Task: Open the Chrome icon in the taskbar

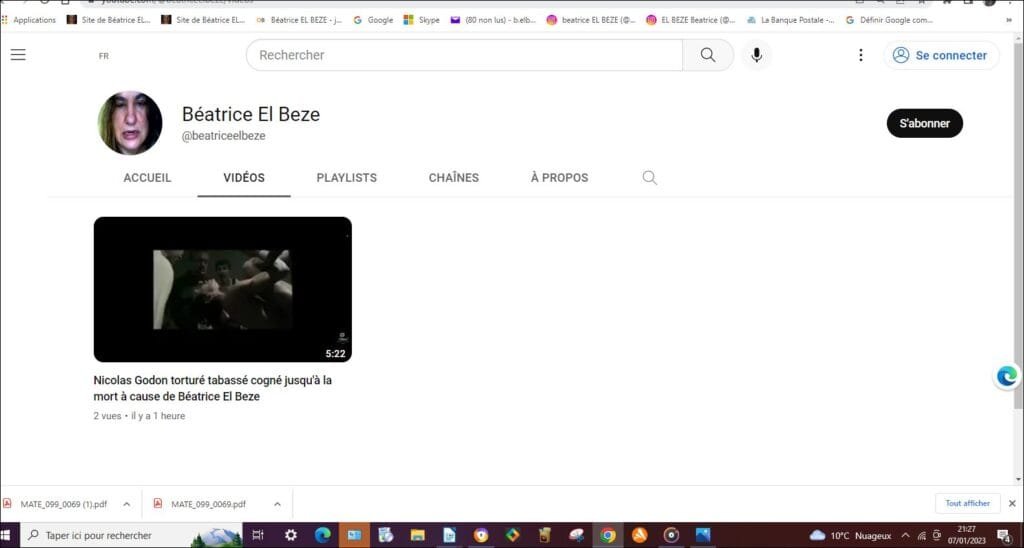Action: [607, 535]
